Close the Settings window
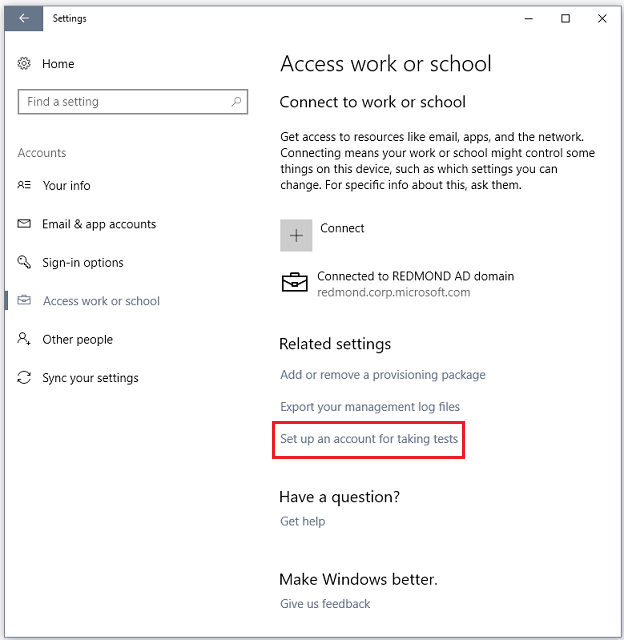624x640 pixels. (x=602, y=18)
